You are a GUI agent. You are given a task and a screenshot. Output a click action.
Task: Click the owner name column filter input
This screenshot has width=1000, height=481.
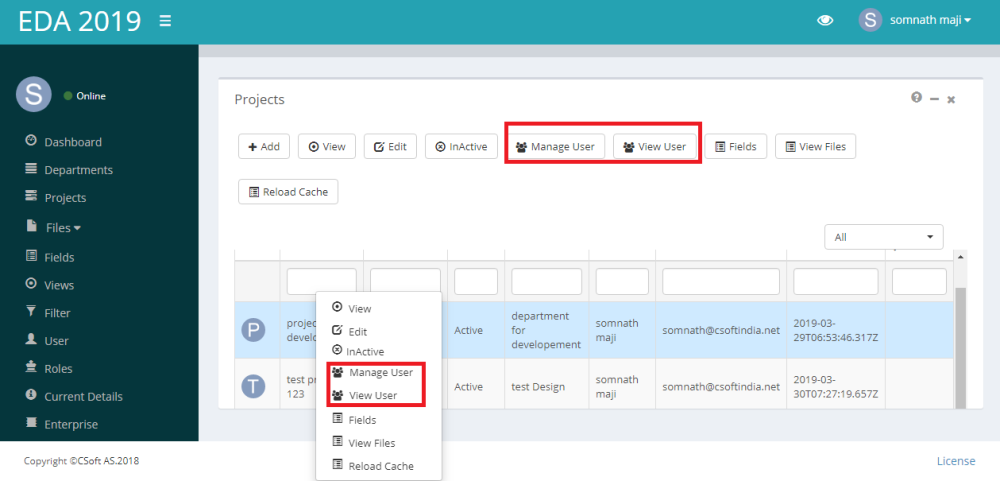622,281
